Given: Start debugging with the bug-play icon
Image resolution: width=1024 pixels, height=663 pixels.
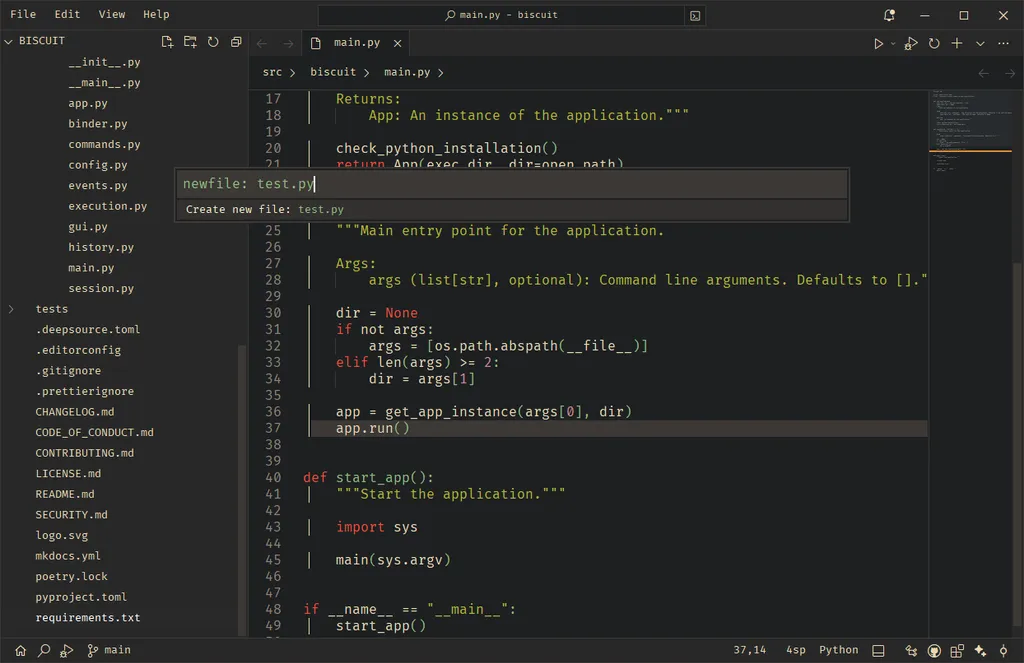Looking at the screenshot, I should tap(910, 44).
